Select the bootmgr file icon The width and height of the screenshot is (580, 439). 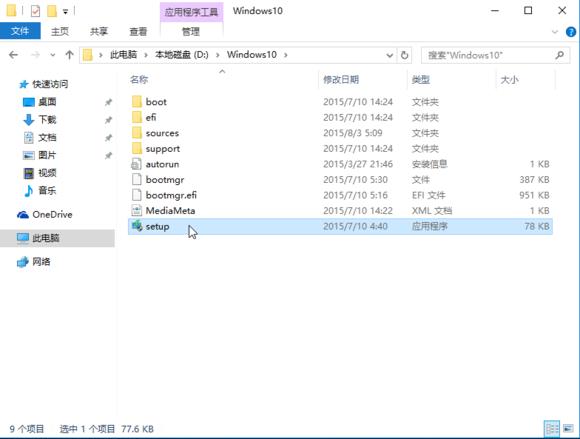[x=136, y=179]
